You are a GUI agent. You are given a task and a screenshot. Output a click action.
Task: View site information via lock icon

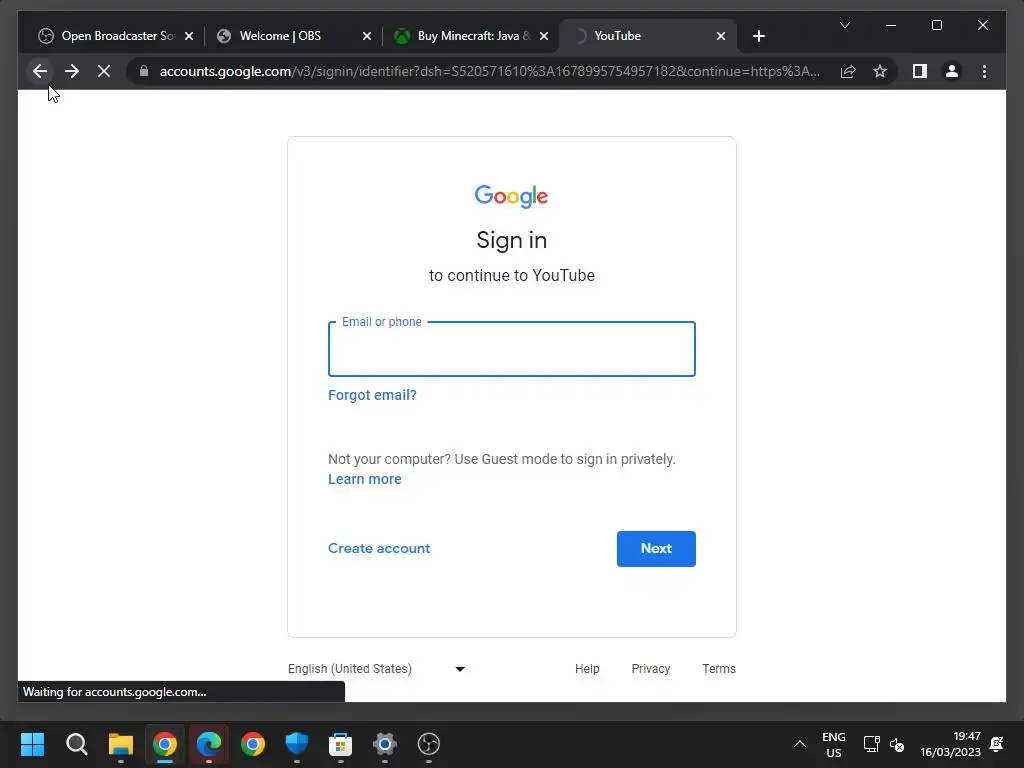click(x=144, y=71)
